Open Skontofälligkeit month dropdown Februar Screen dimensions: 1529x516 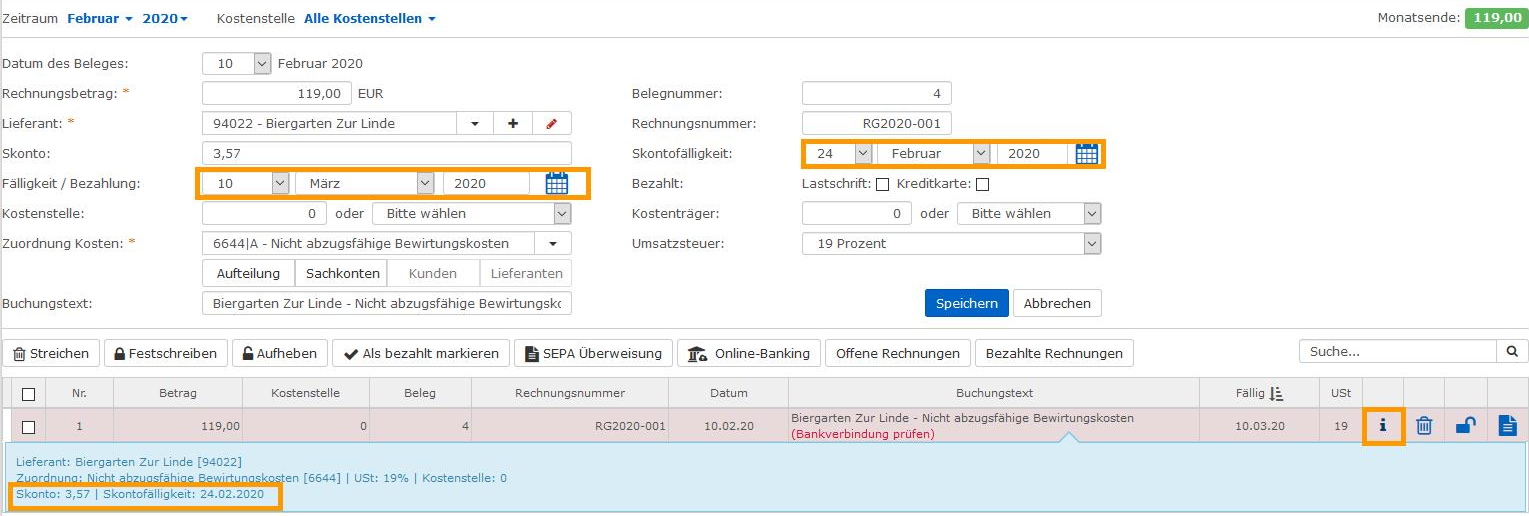pyautogui.click(x=934, y=154)
